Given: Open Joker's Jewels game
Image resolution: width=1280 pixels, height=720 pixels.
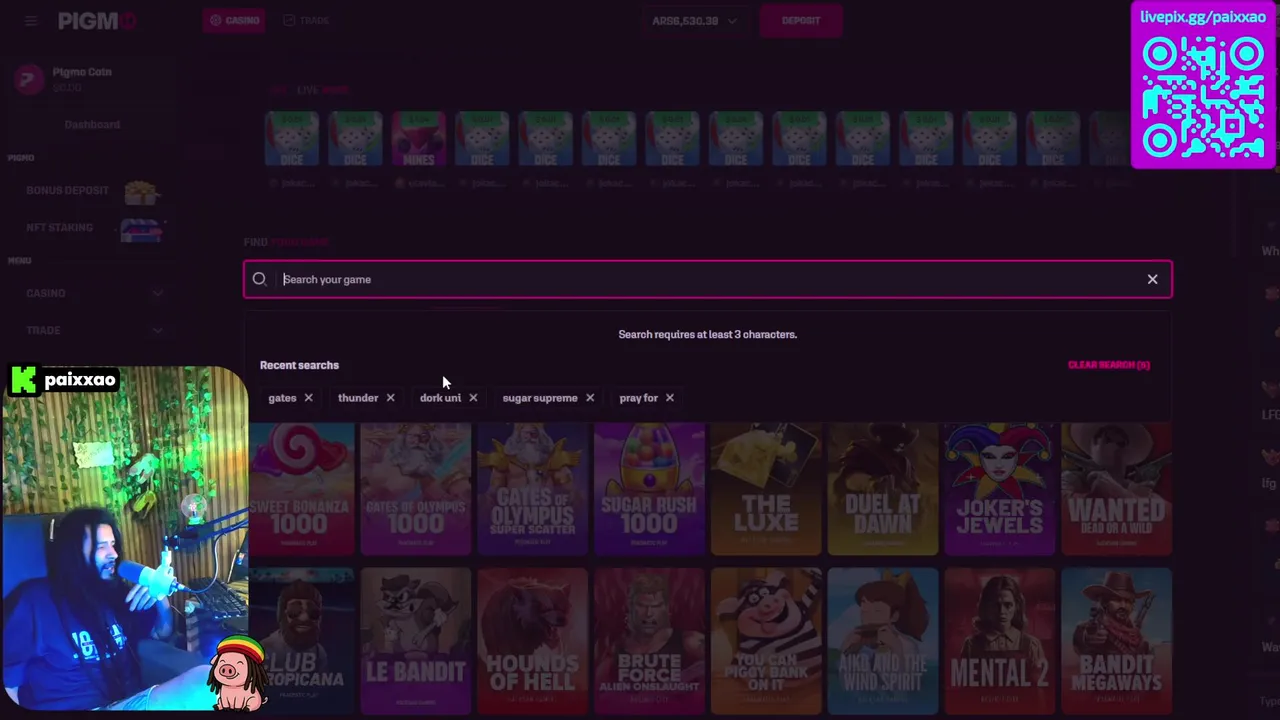Looking at the screenshot, I should pyautogui.click(x=1000, y=489).
